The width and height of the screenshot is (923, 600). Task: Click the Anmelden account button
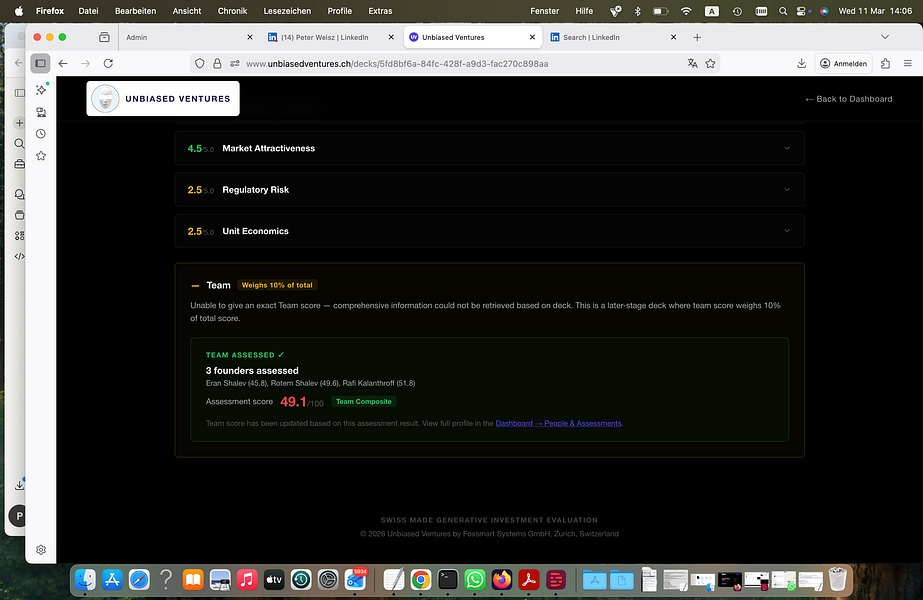tap(844, 64)
